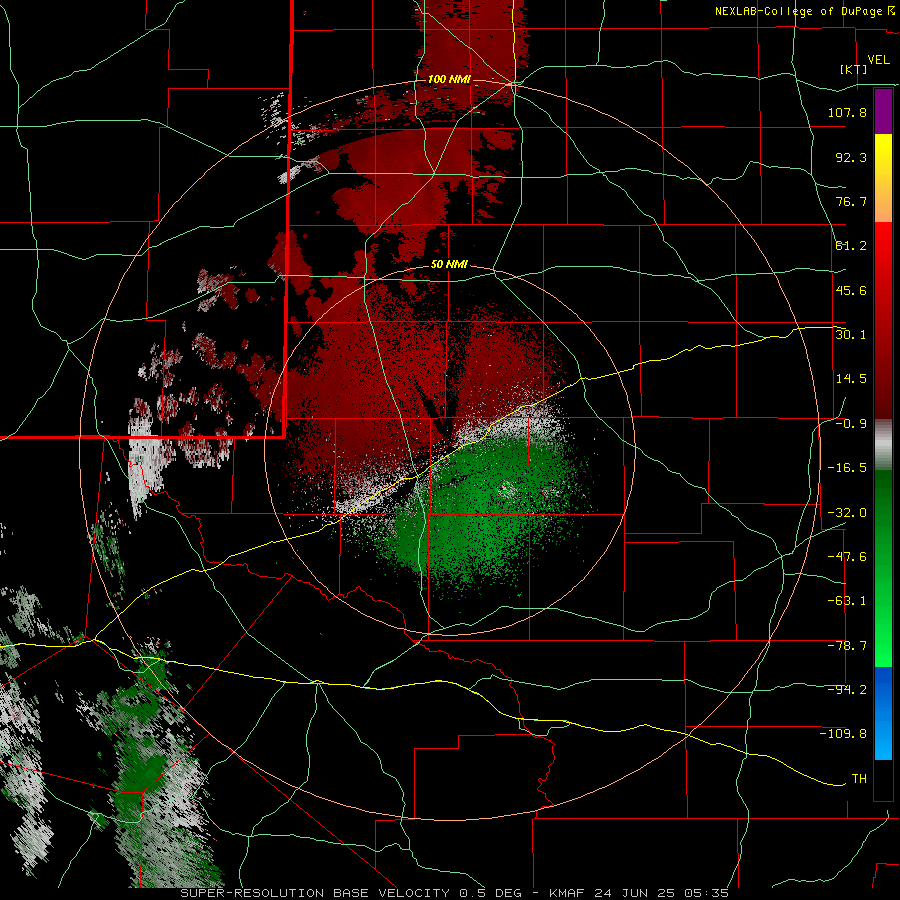900x900 pixels.
Task: Click the 30.1 velocity scale value
Action: [x=851, y=335]
